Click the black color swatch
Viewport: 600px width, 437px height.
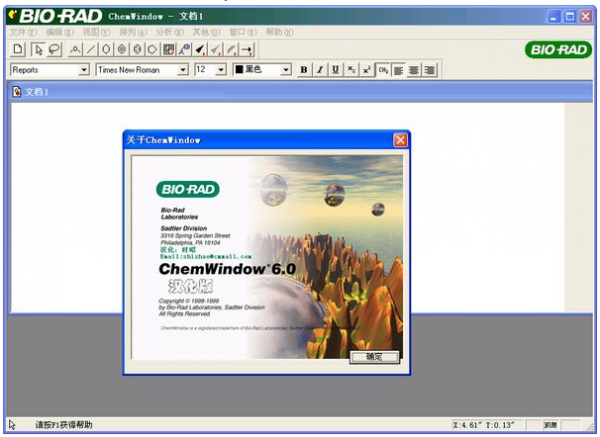[x=239, y=69]
